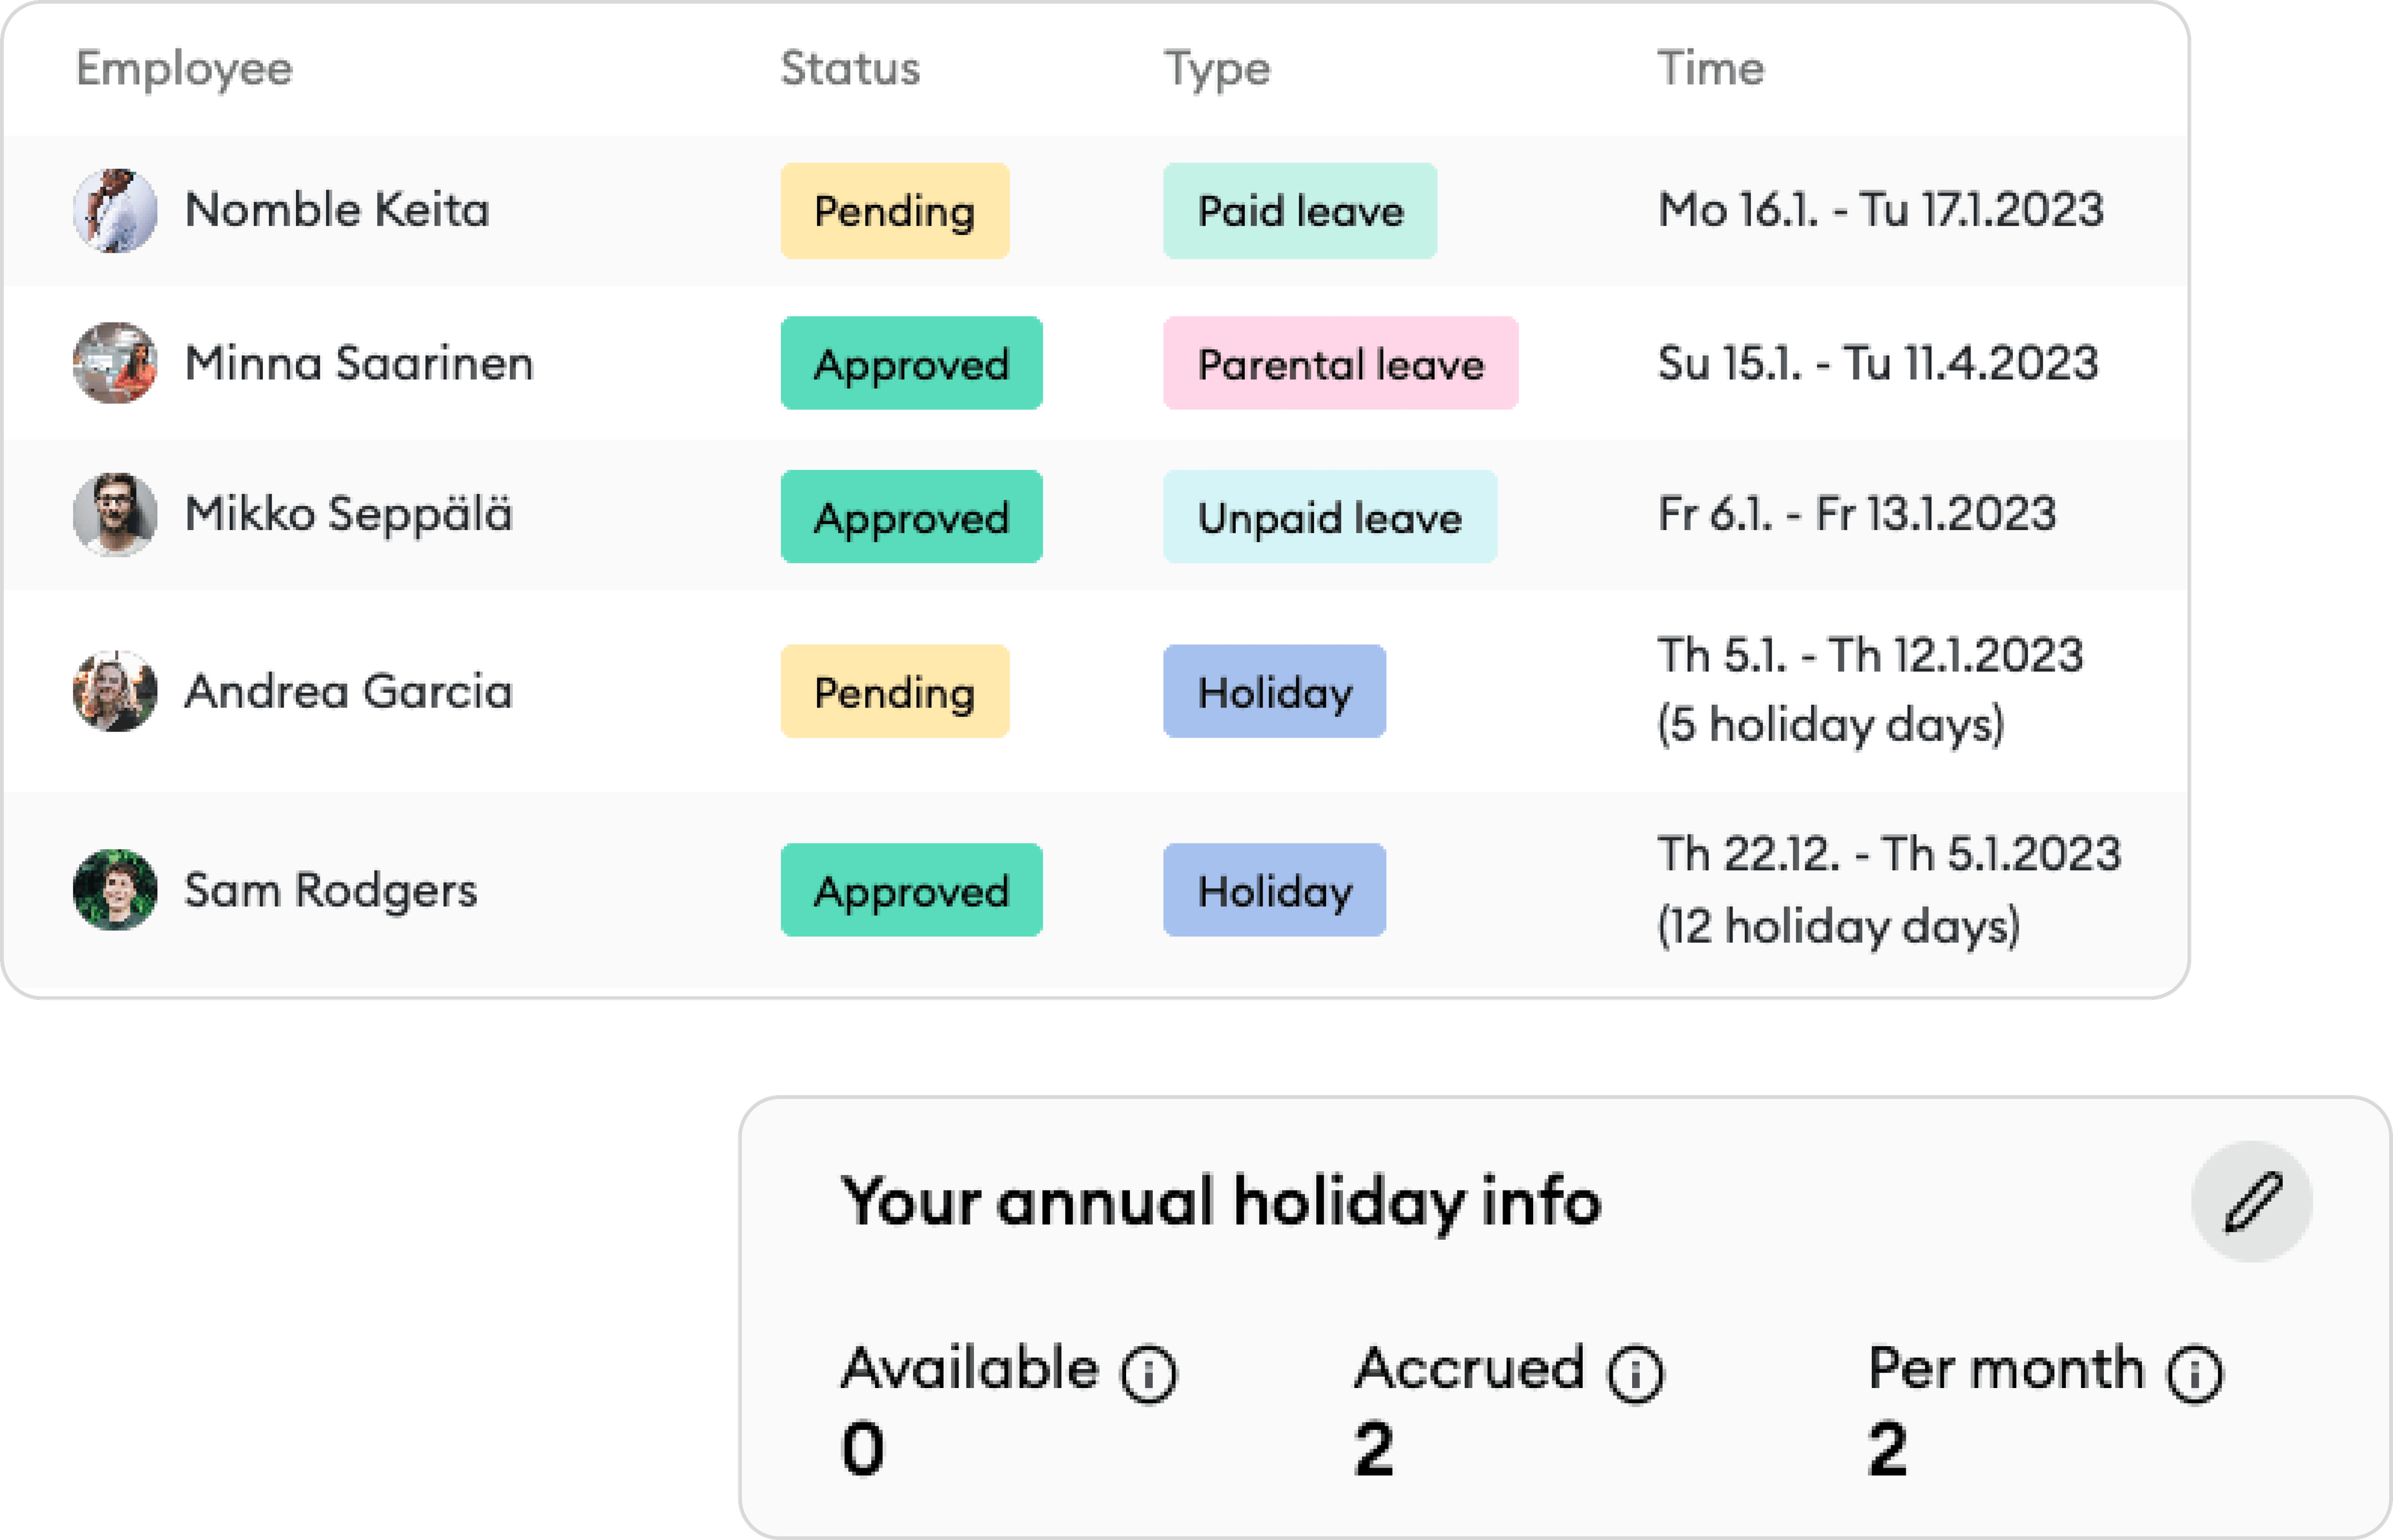
Task: Click the Unpaid leave type tag
Action: click(1330, 517)
